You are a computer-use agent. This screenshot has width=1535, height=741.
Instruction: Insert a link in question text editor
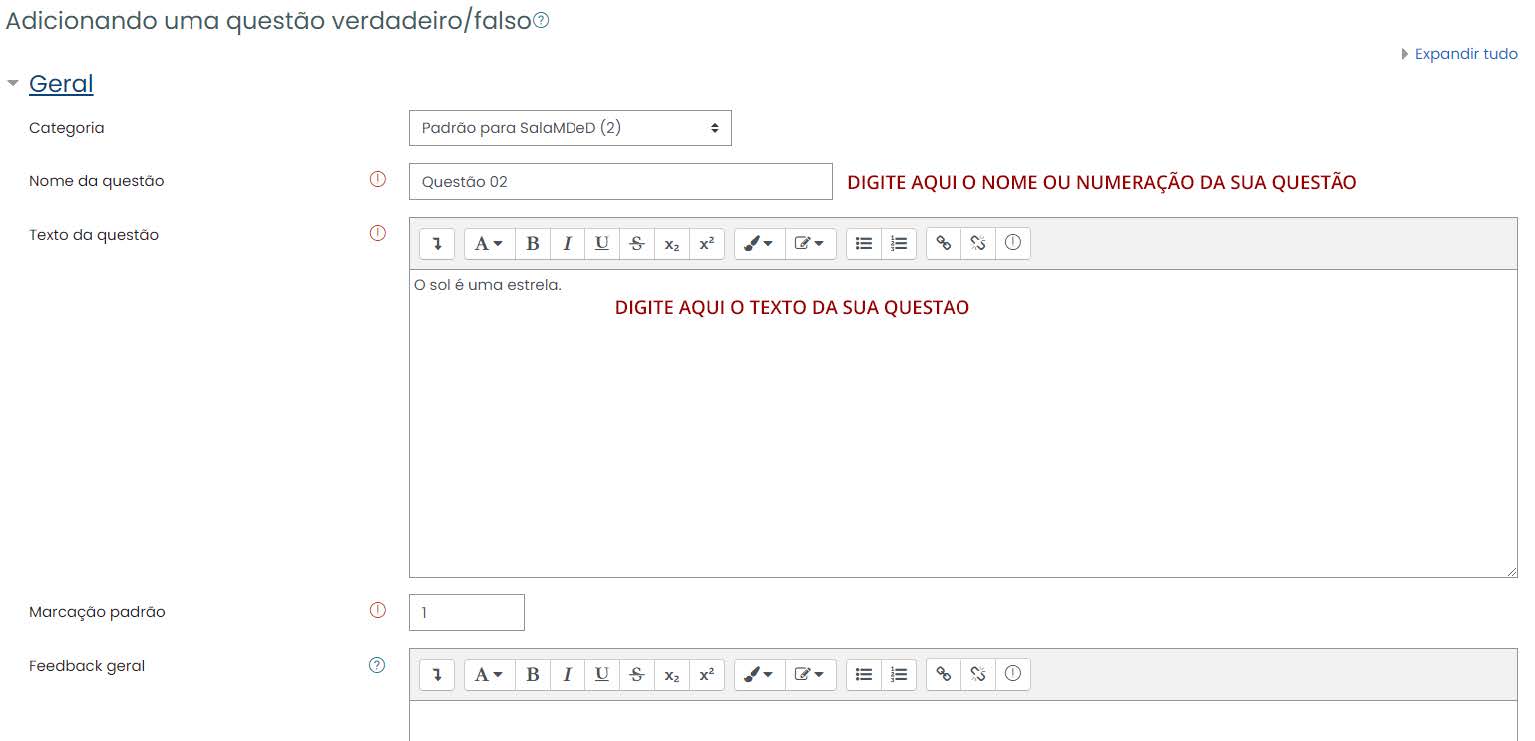942,243
